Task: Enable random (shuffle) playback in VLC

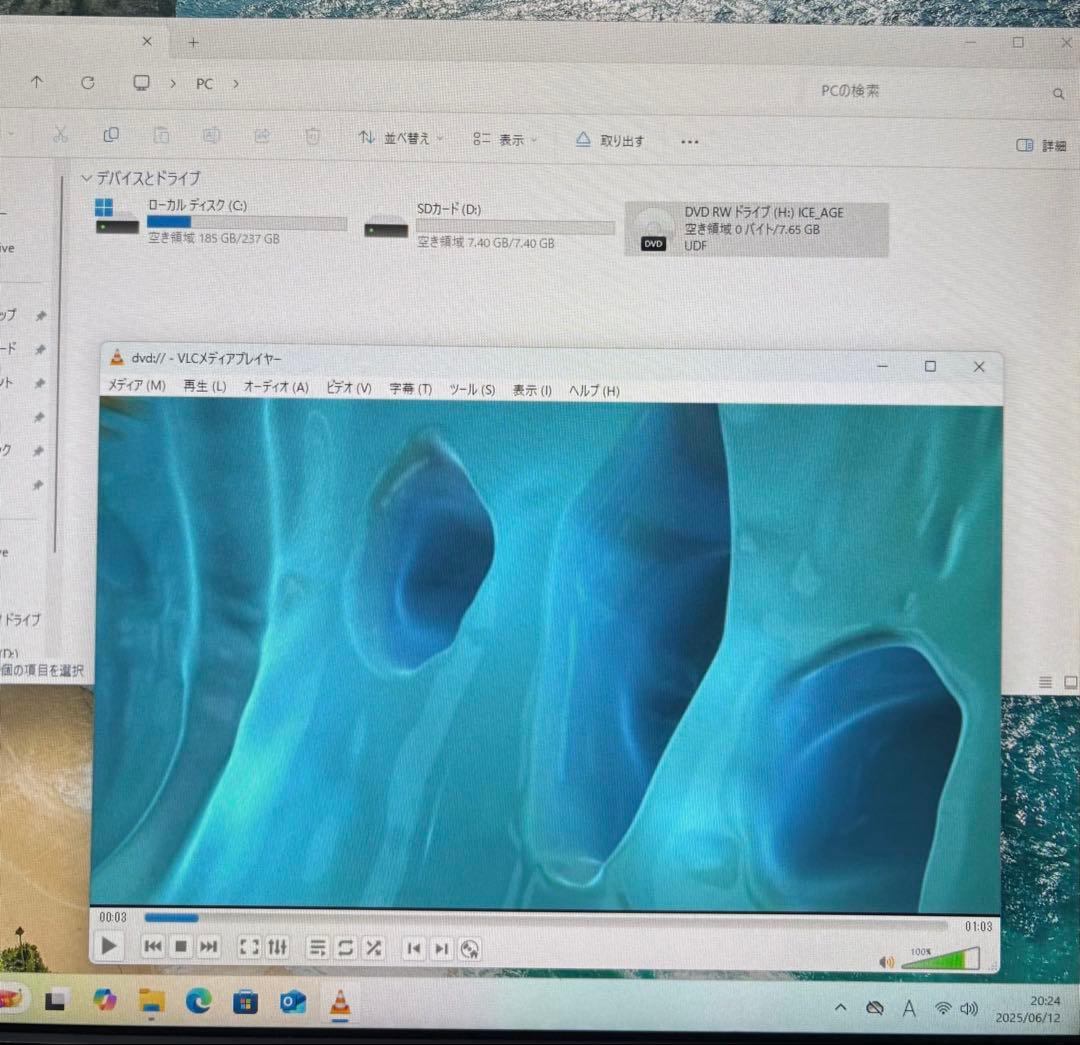Action: (x=373, y=947)
